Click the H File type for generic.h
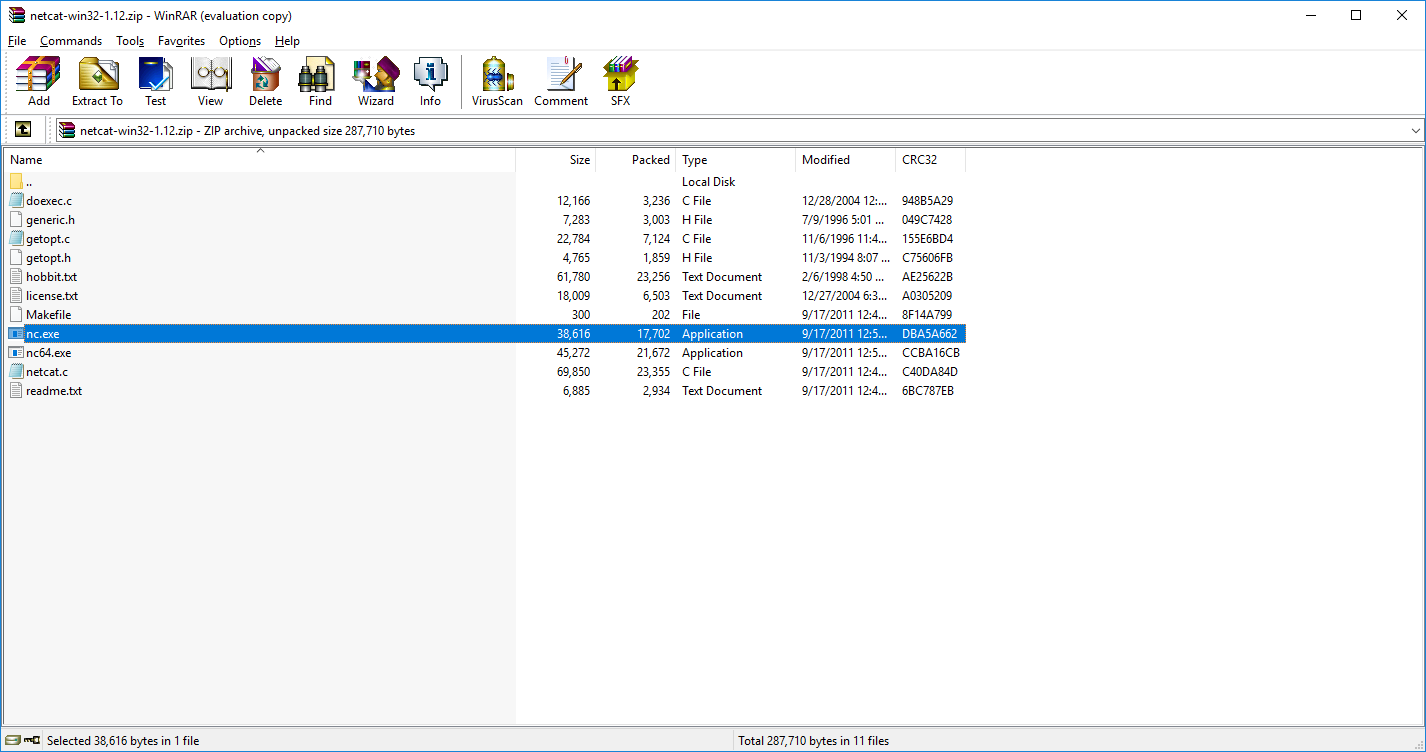1426x752 pixels. click(697, 220)
